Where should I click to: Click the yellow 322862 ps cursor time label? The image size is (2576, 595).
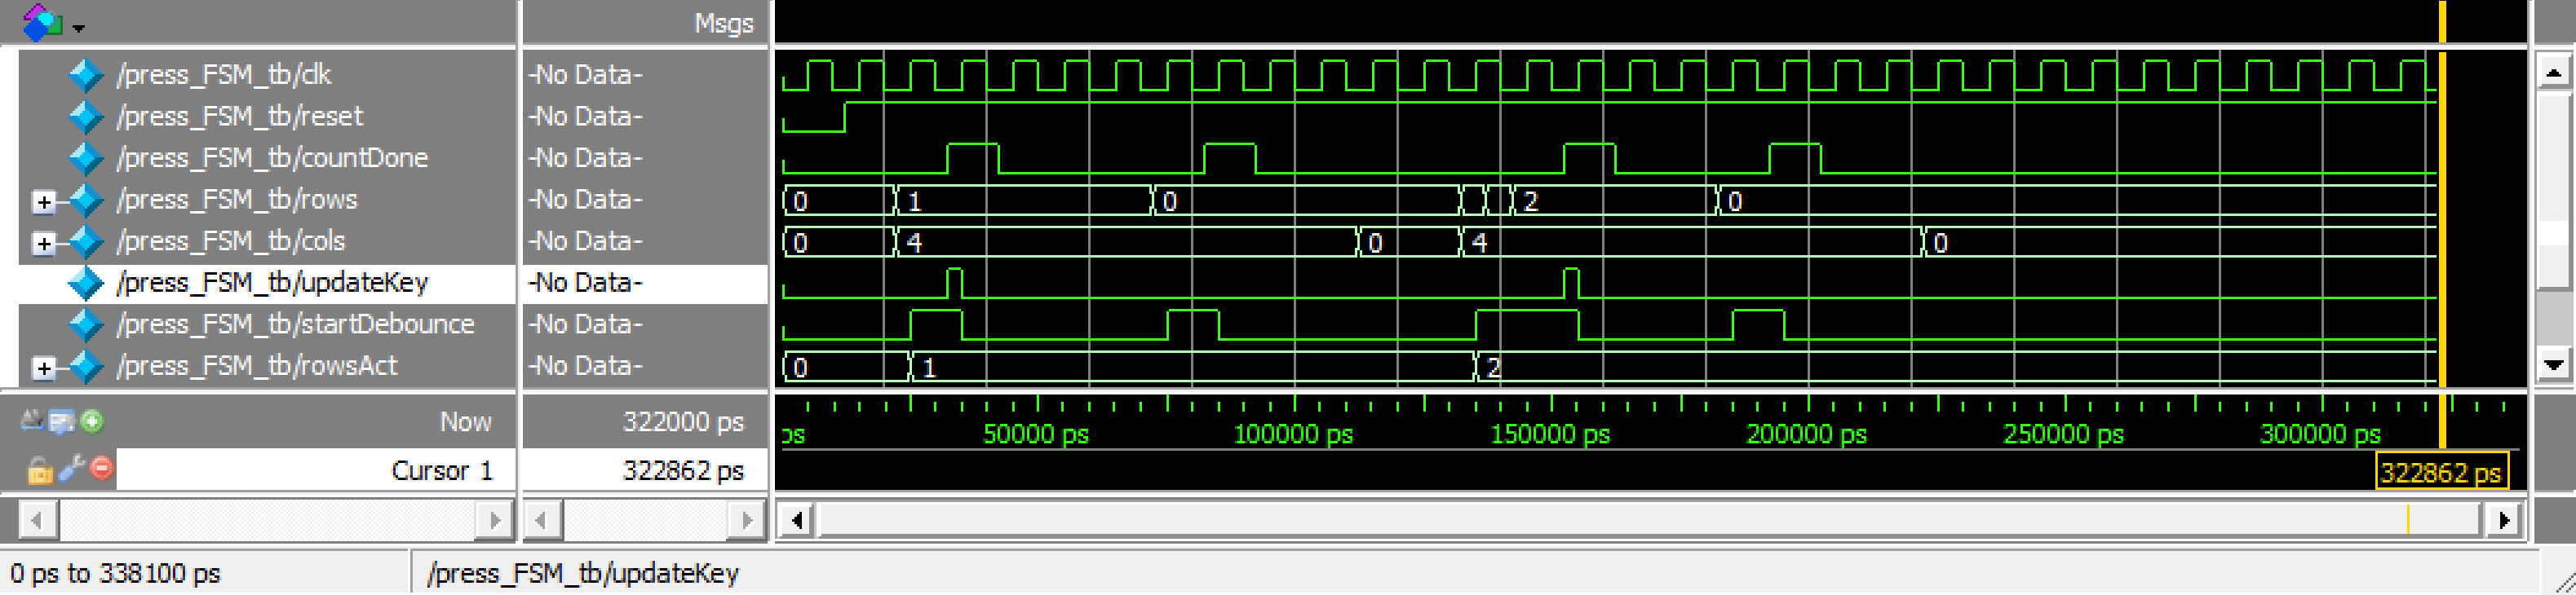tap(2440, 472)
